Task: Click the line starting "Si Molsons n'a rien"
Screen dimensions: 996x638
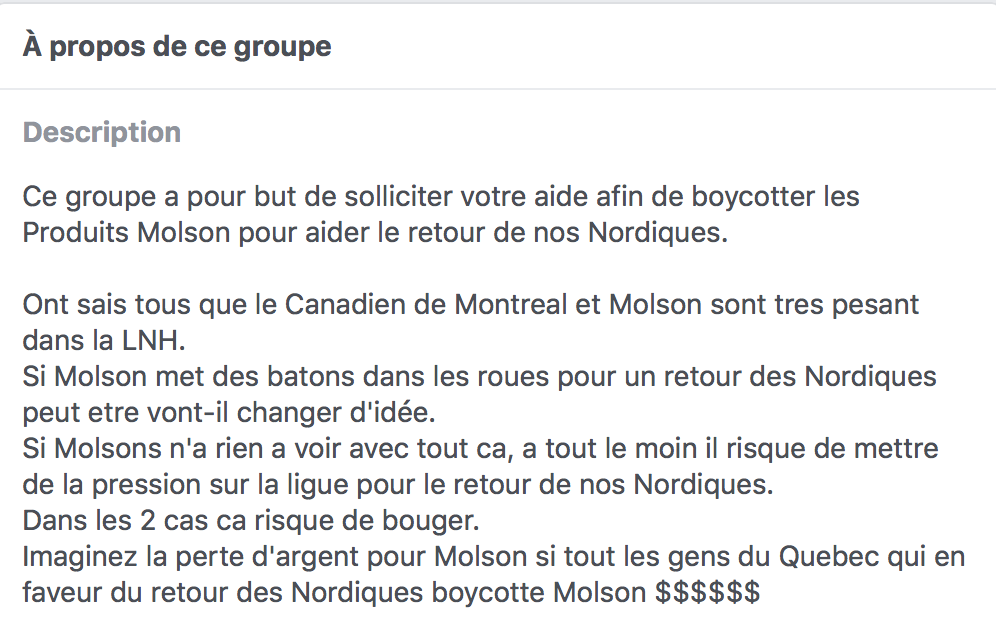Action: 481,449
